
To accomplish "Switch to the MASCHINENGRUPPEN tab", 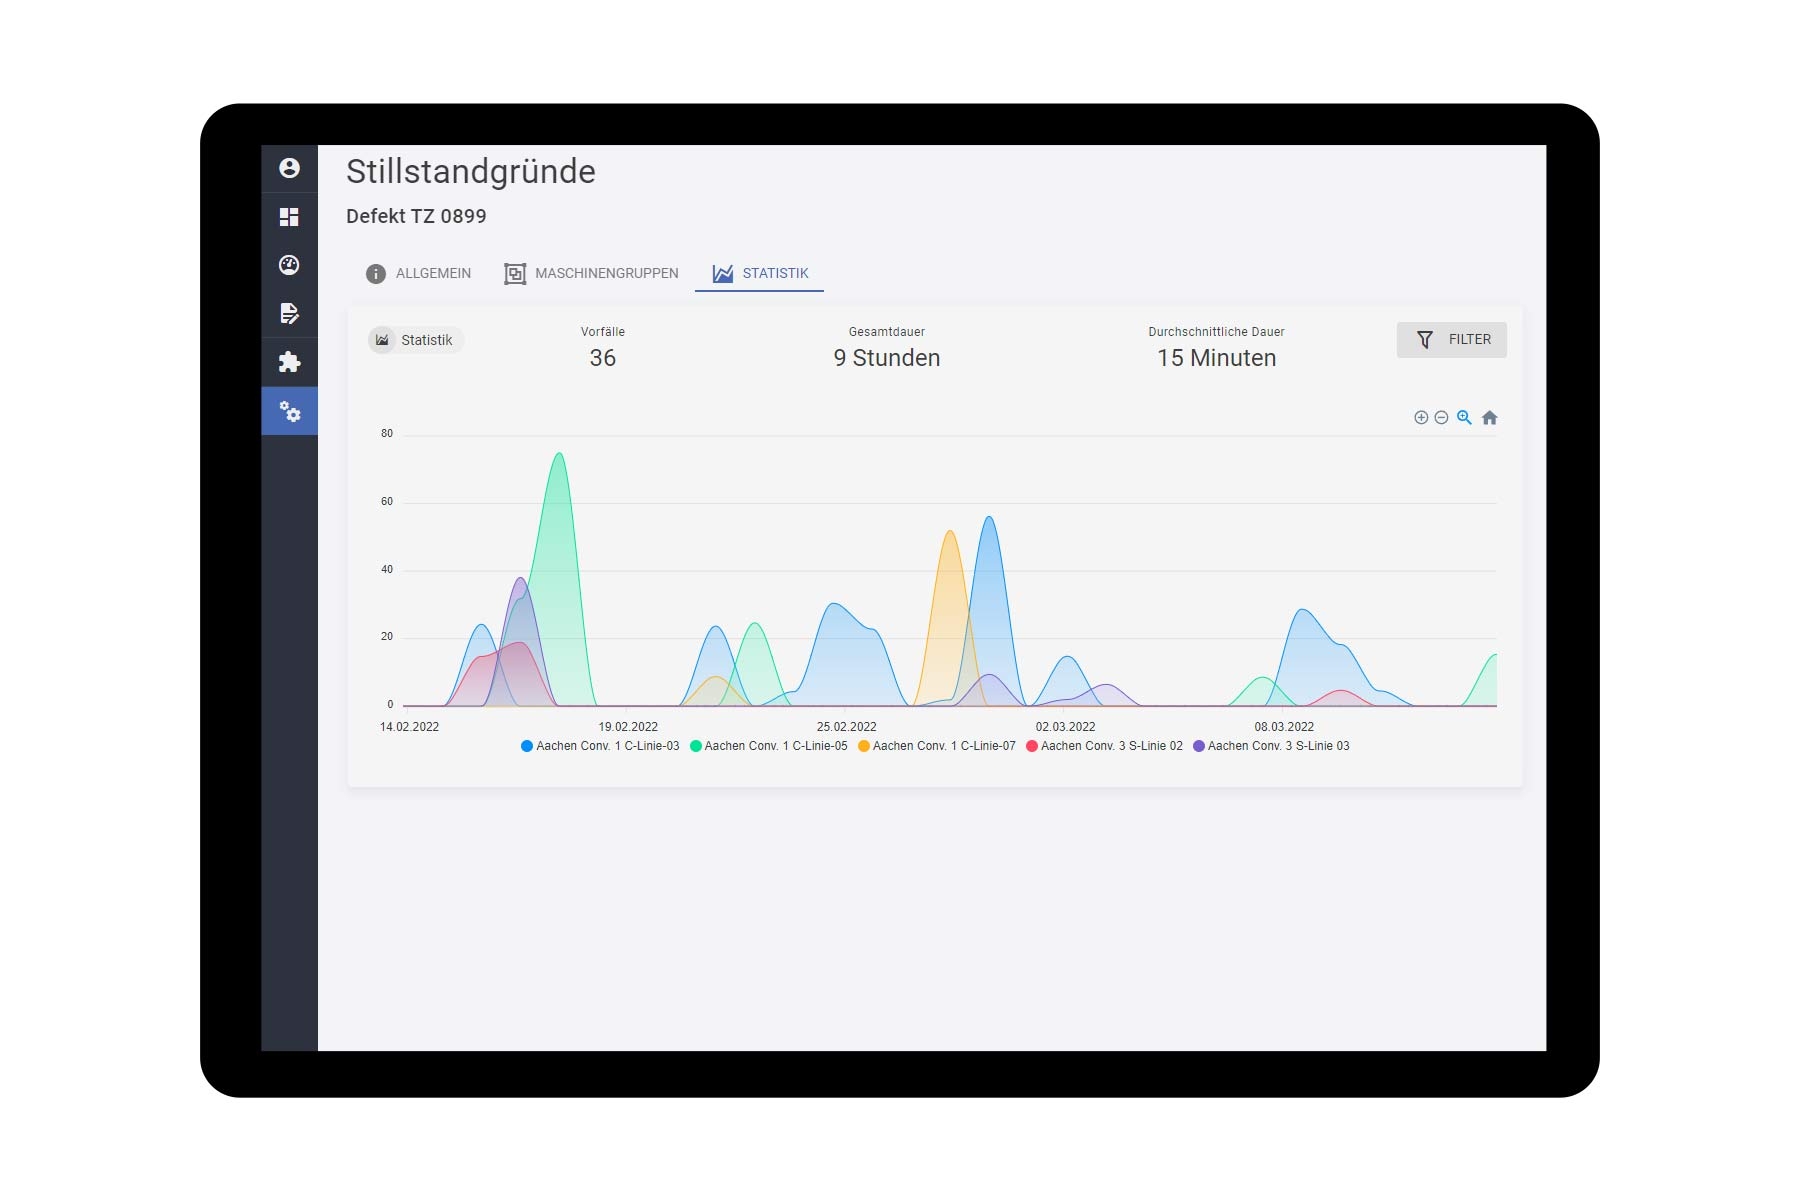I will tap(591, 273).
